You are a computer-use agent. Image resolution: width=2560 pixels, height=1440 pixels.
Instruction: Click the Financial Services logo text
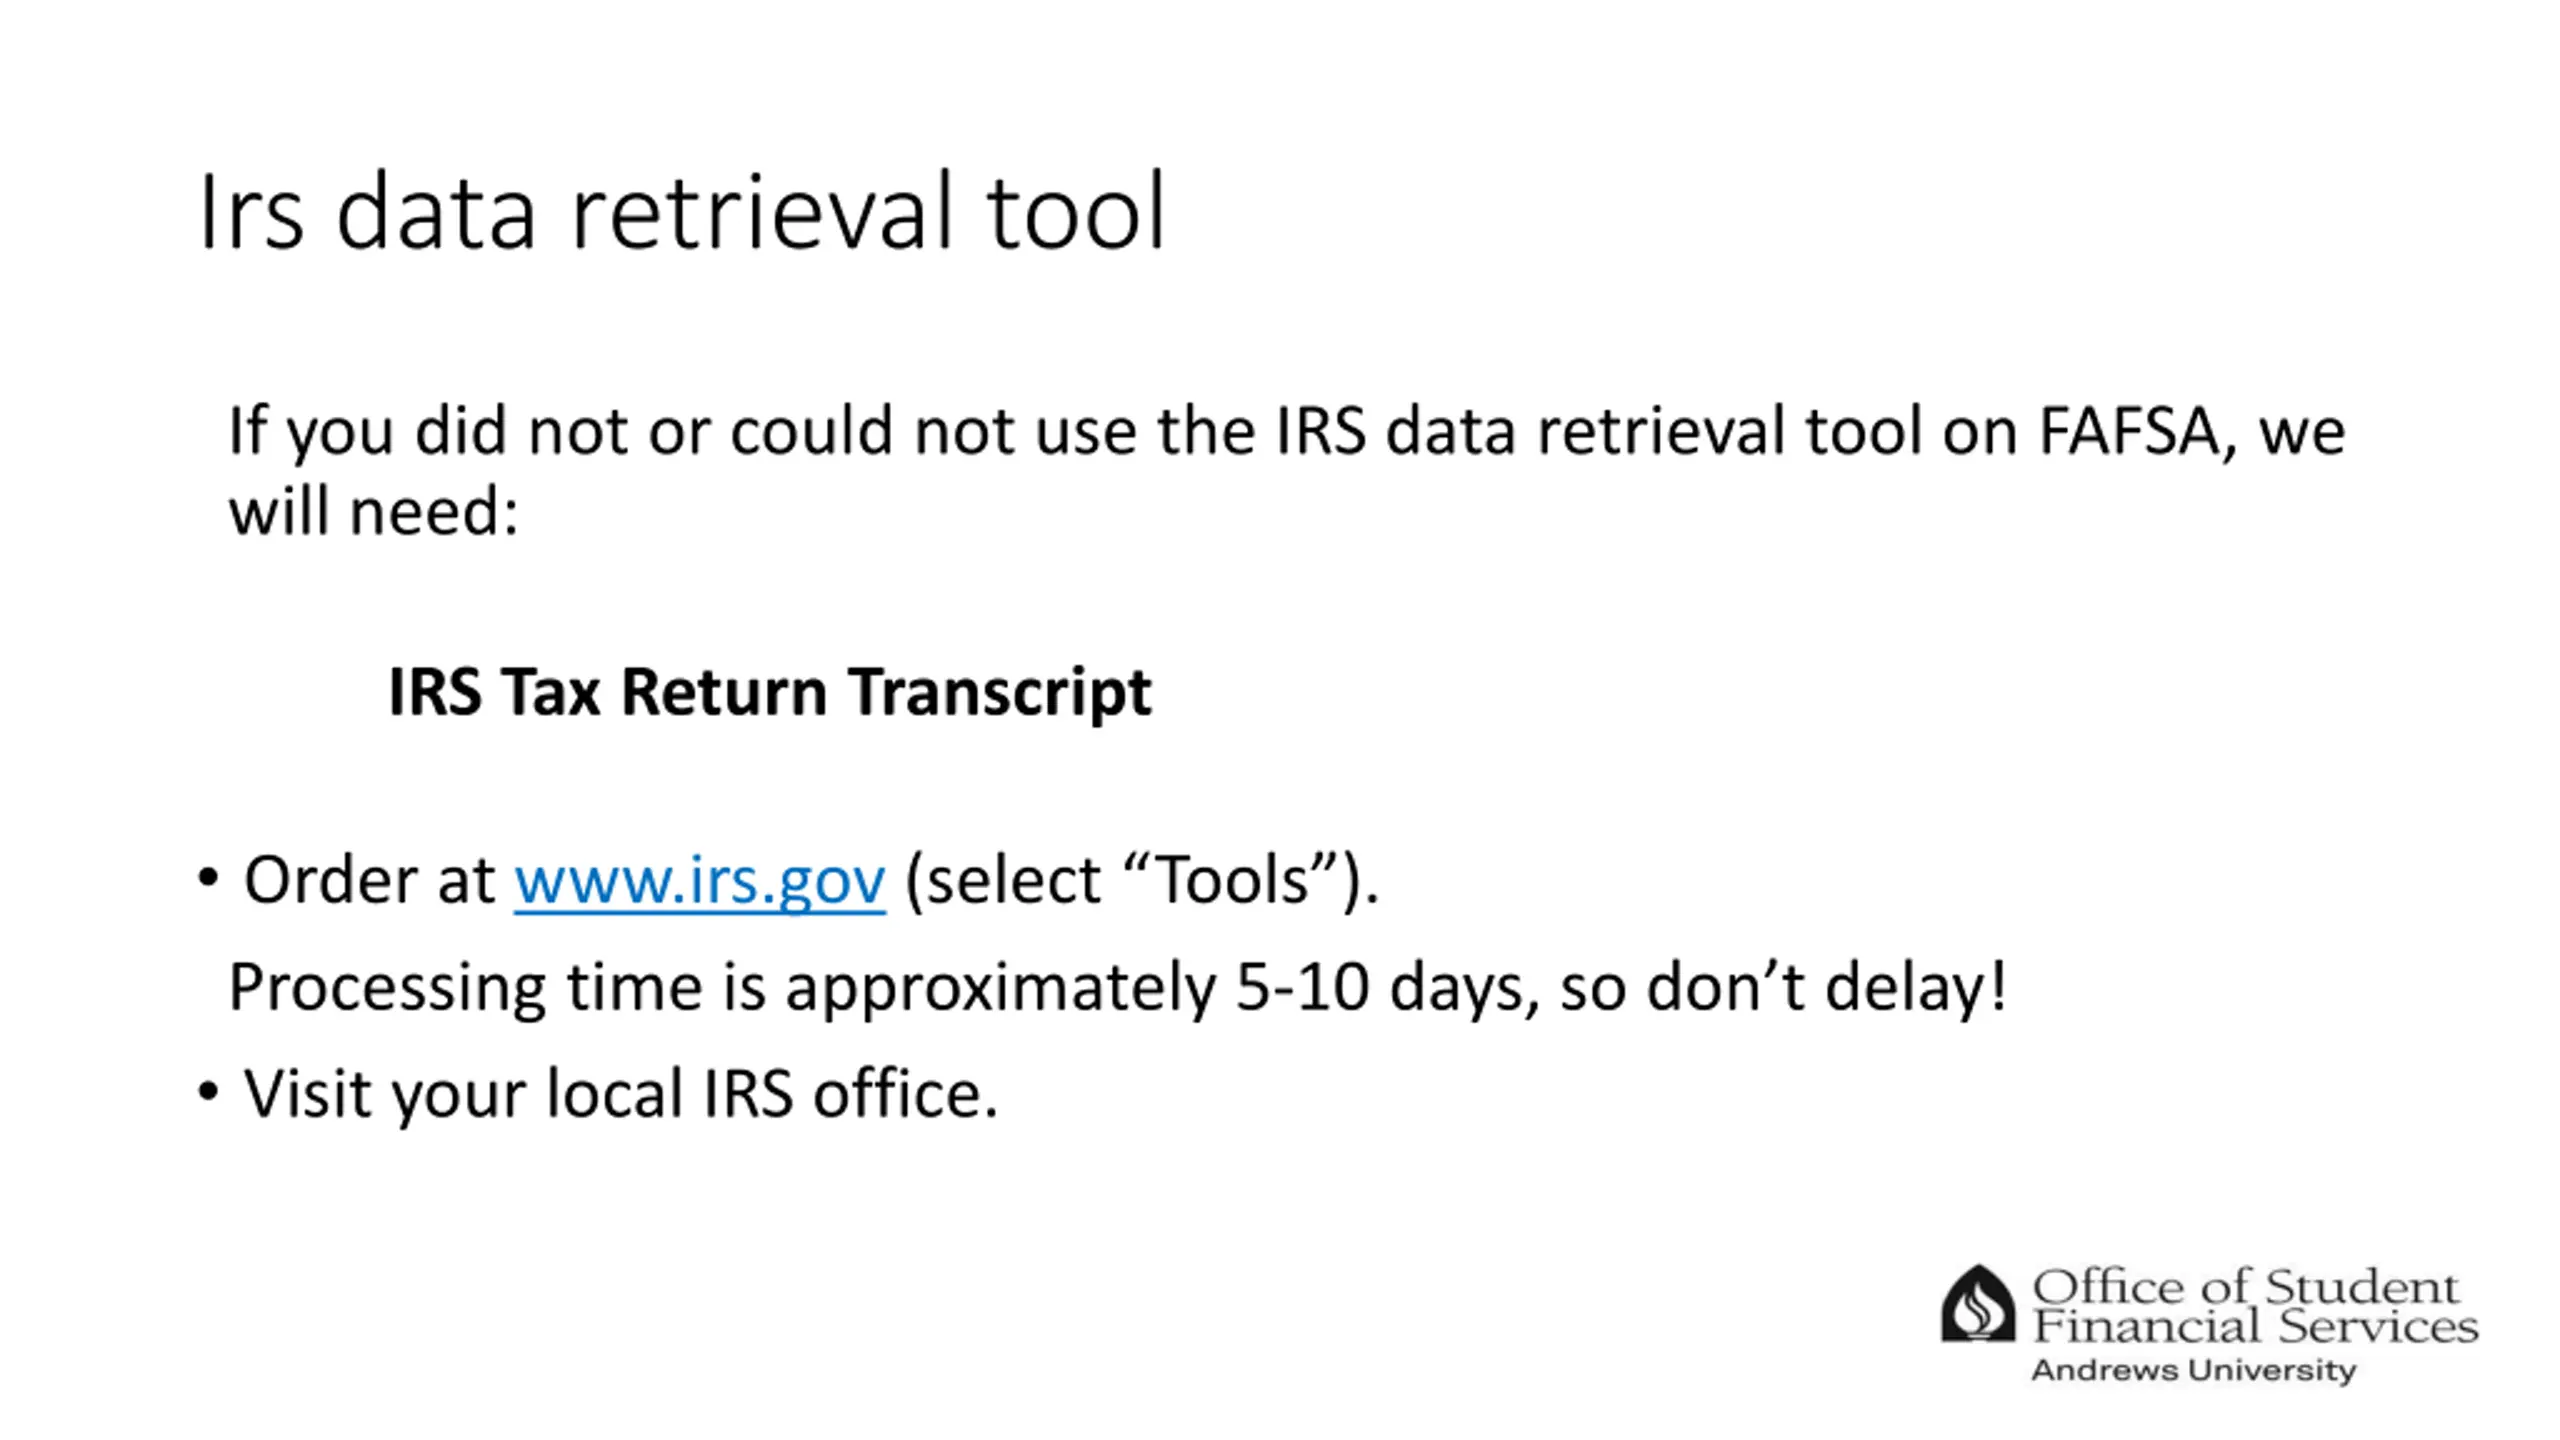[2255, 1326]
